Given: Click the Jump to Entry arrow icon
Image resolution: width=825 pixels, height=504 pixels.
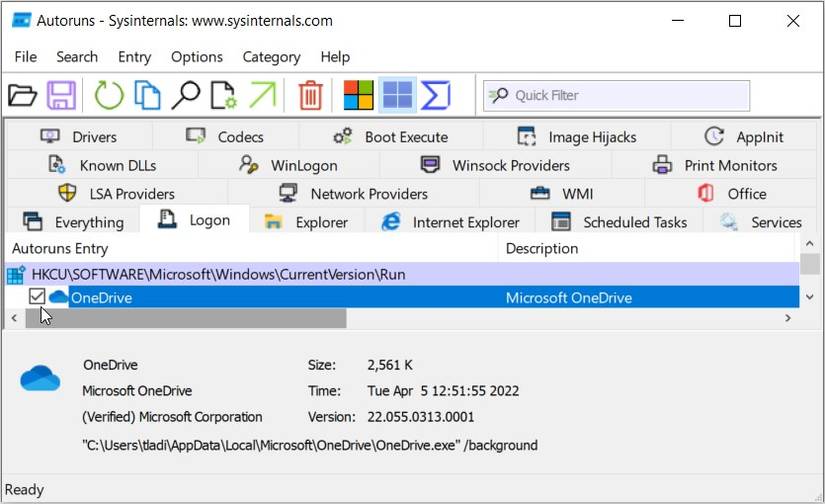Looking at the screenshot, I should point(263,95).
